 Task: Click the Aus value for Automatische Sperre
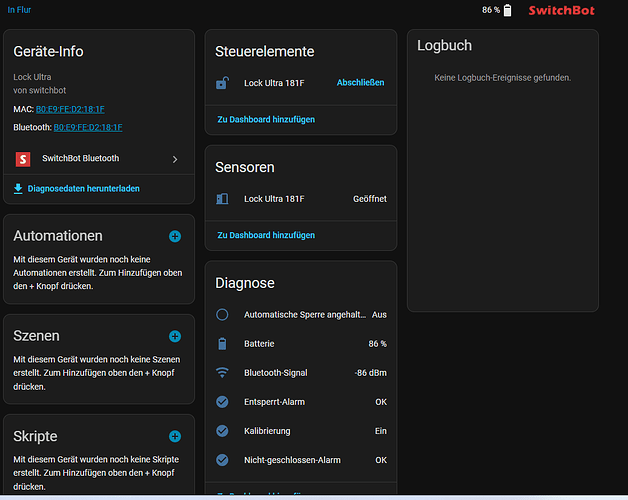379,315
